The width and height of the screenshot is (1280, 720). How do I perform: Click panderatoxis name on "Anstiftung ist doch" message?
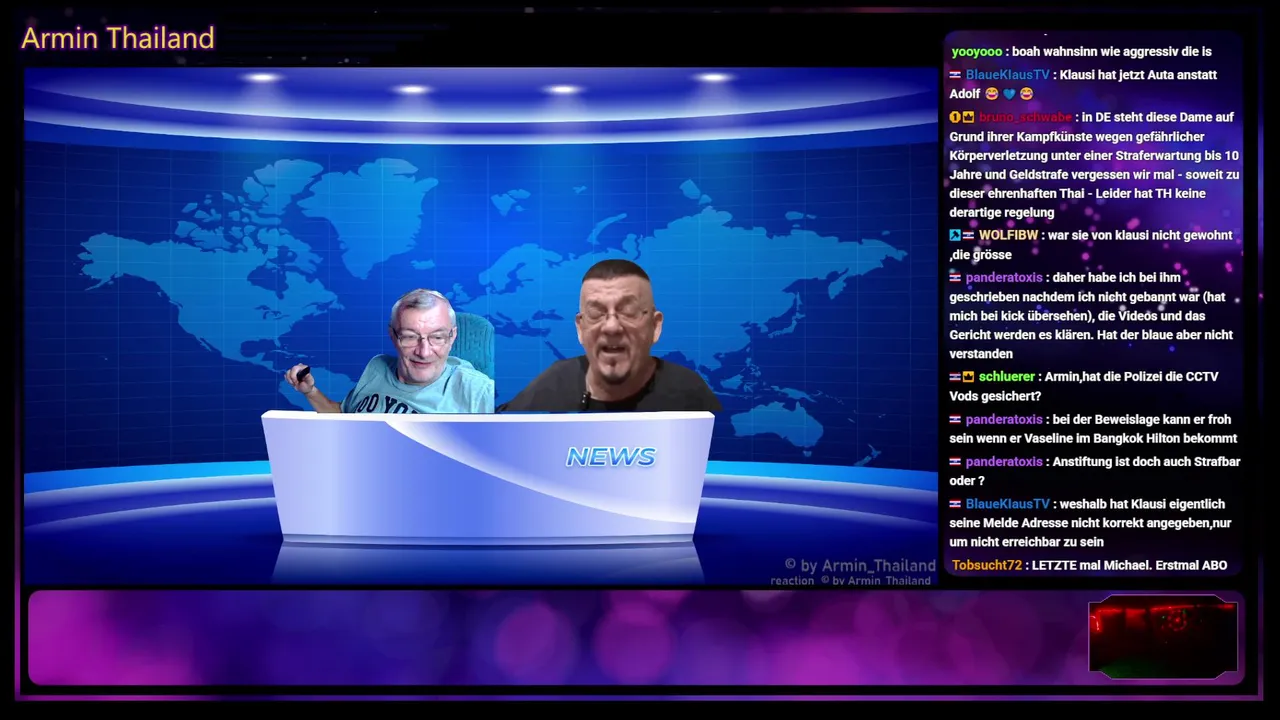click(x=1004, y=462)
